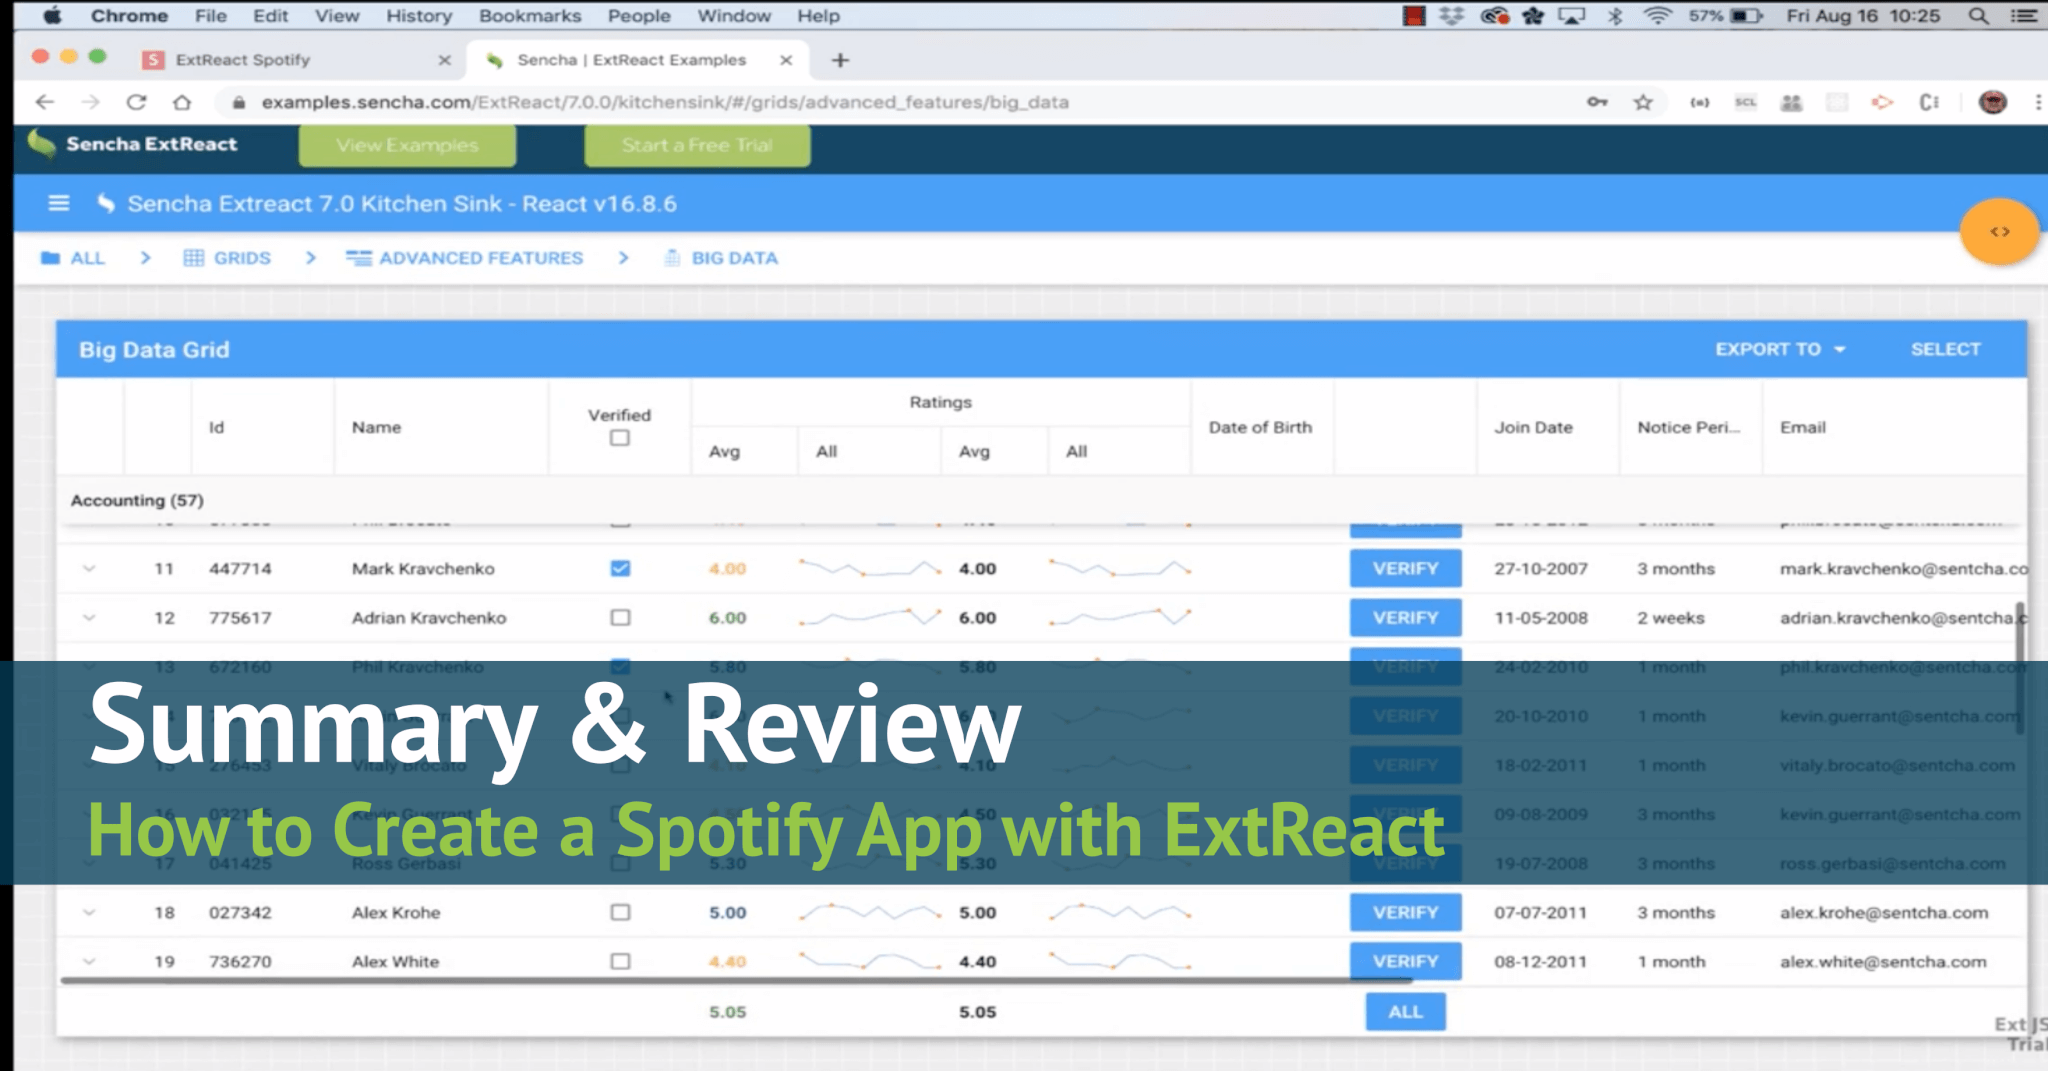Image resolution: width=2048 pixels, height=1071 pixels.
Task: Click VERIFY for Alex Krohe
Action: tap(1405, 912)
